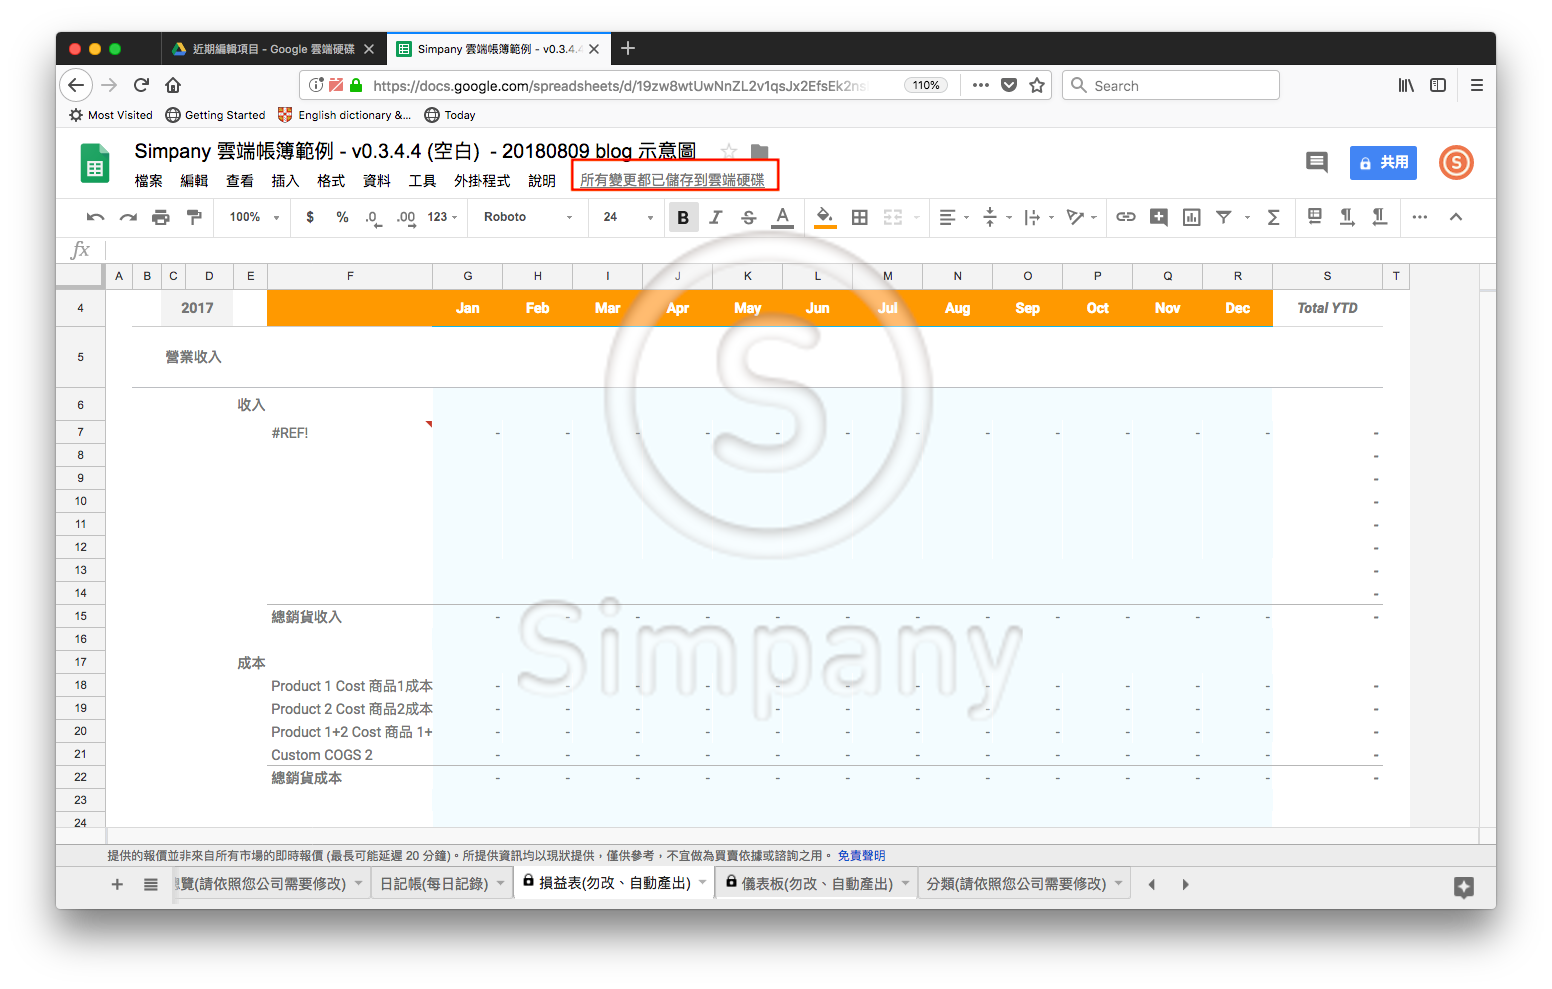Screen dimensions: 1552x989
Task: Open the Roboto font dropdown
Action: click(527, 217)
